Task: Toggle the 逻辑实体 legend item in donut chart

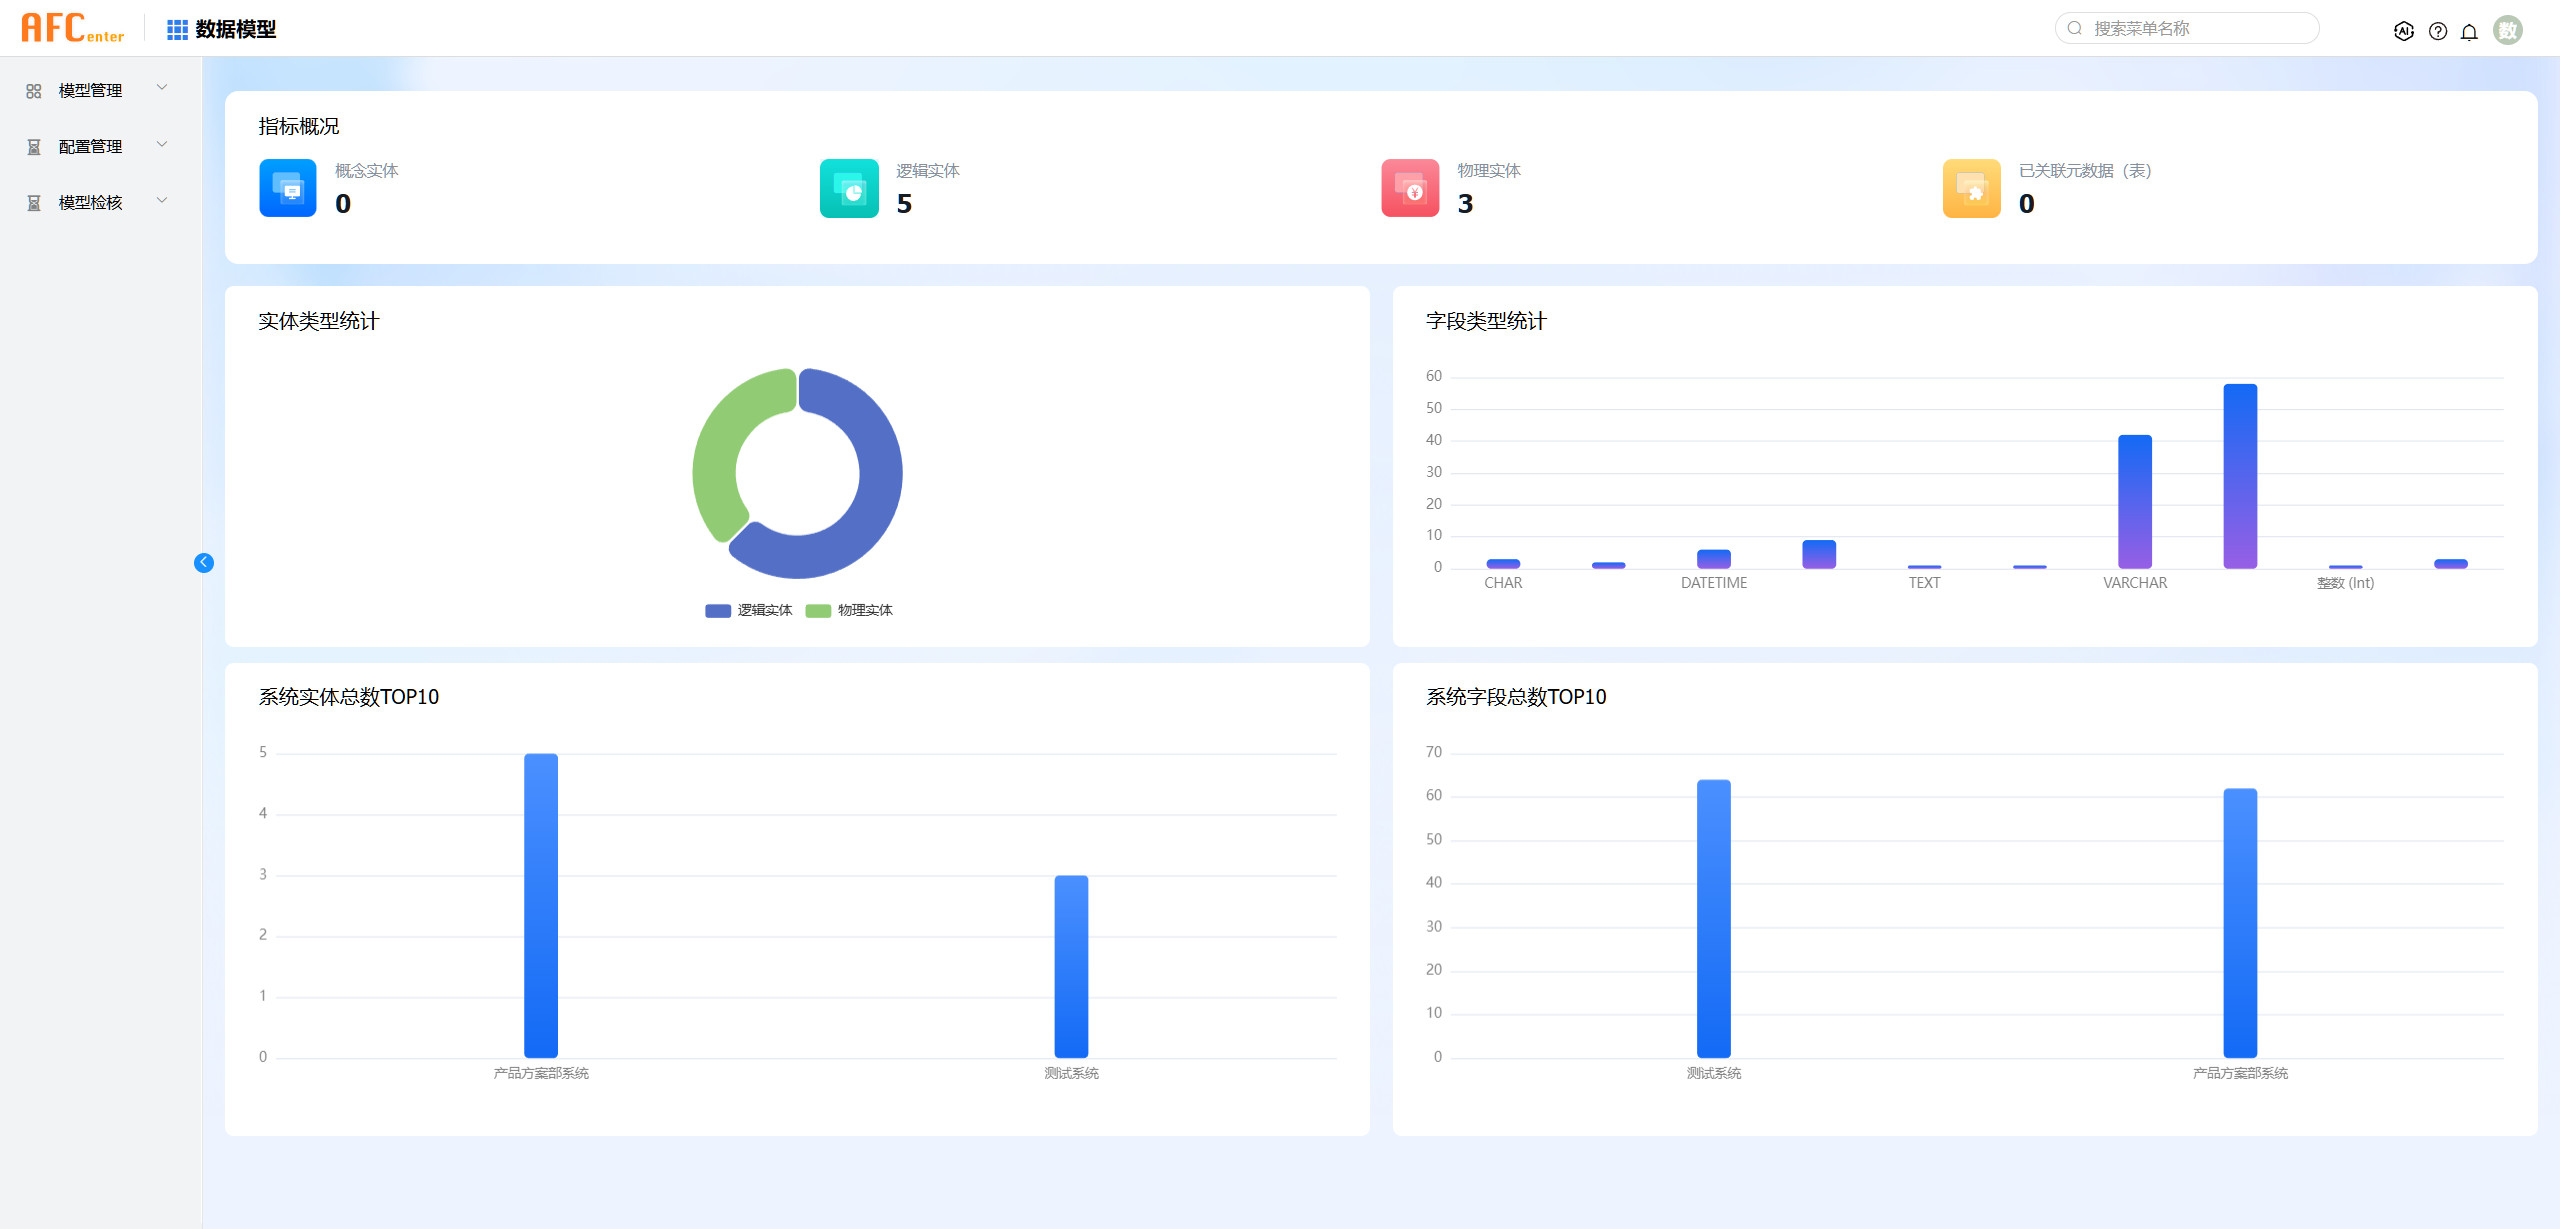Action: click(x=749, y=611)
